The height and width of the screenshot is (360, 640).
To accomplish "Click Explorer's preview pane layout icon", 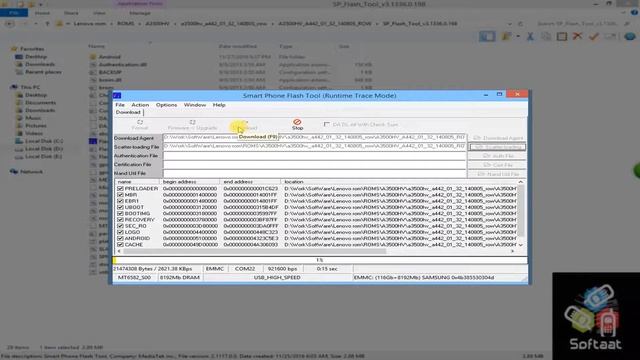I will click(487, 37).
